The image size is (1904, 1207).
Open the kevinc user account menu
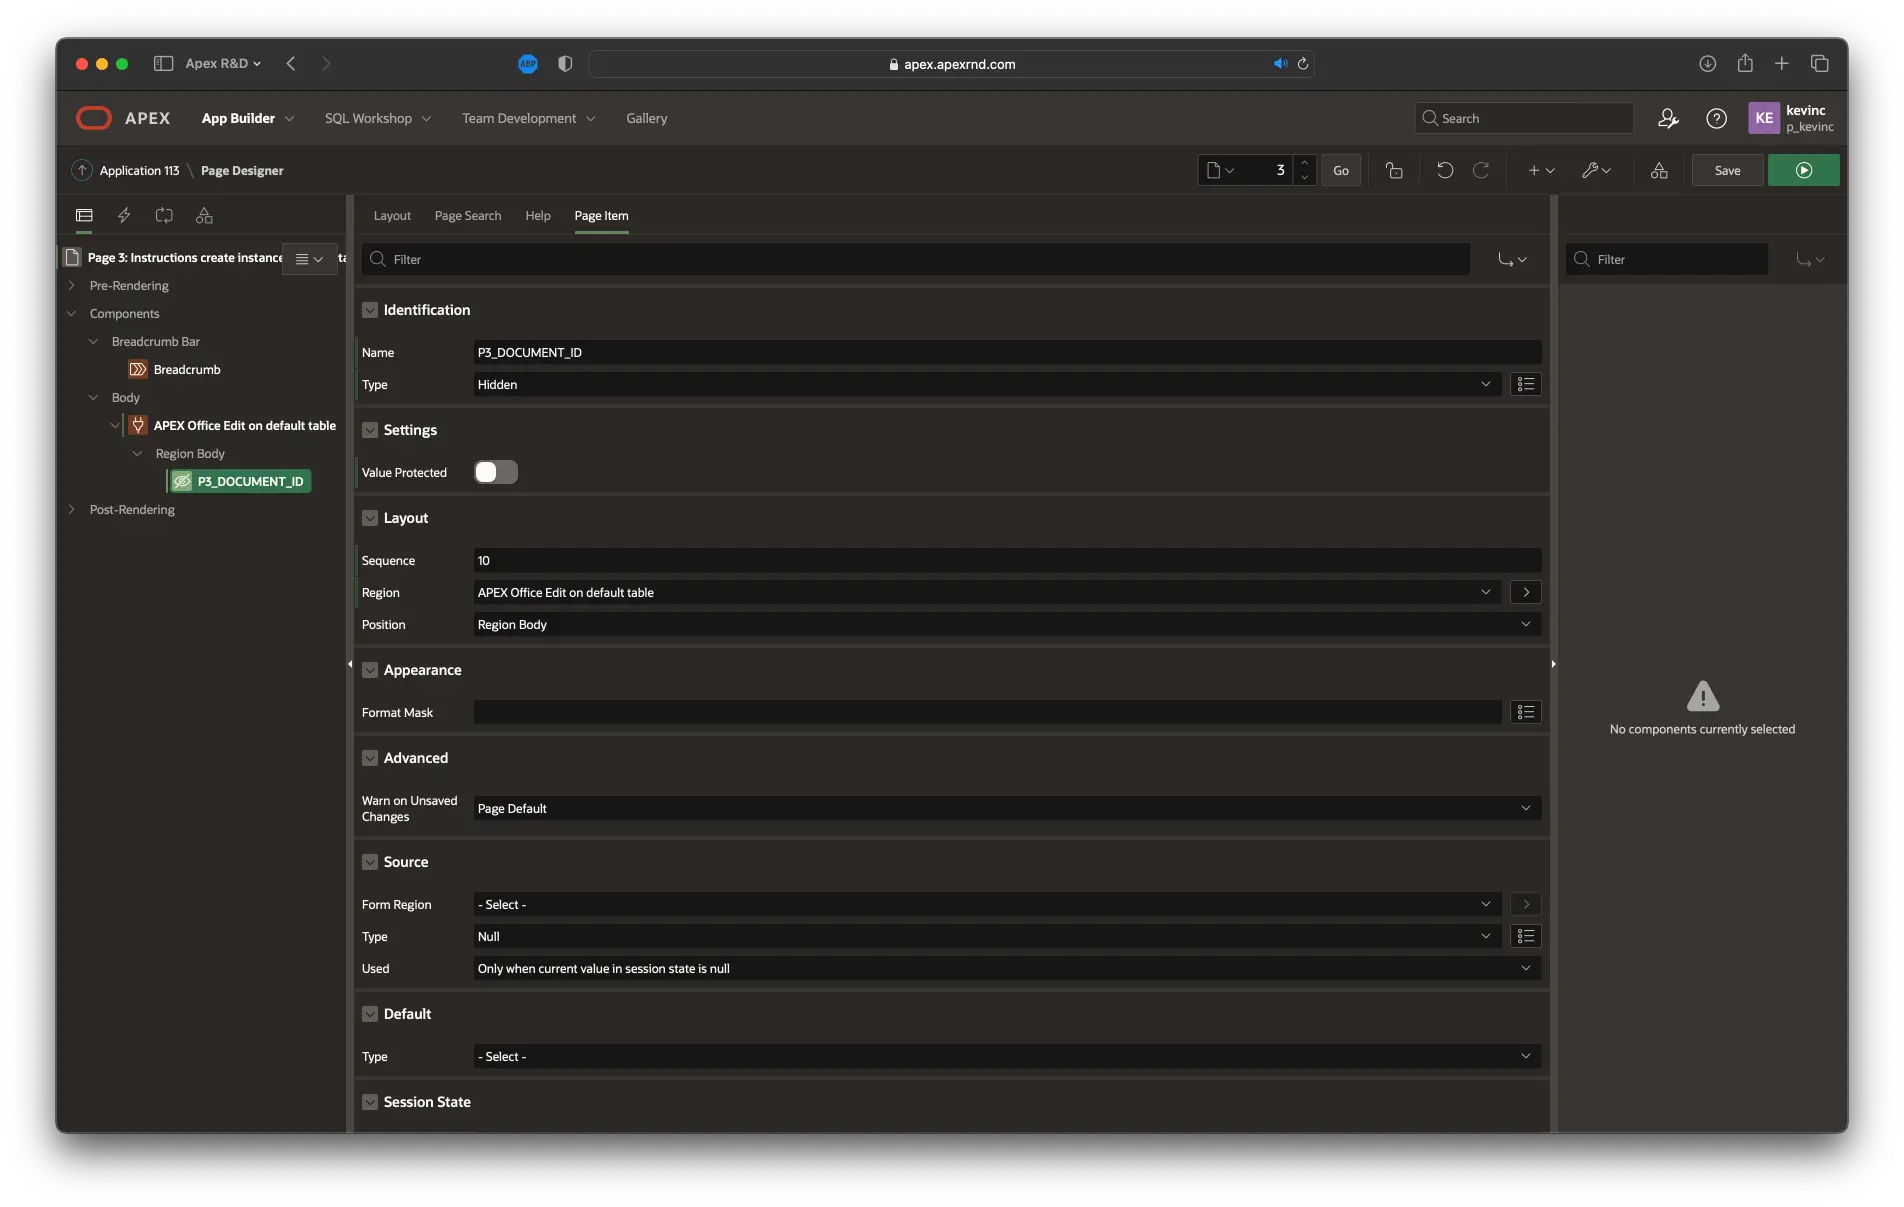(x=1792, y=118)
